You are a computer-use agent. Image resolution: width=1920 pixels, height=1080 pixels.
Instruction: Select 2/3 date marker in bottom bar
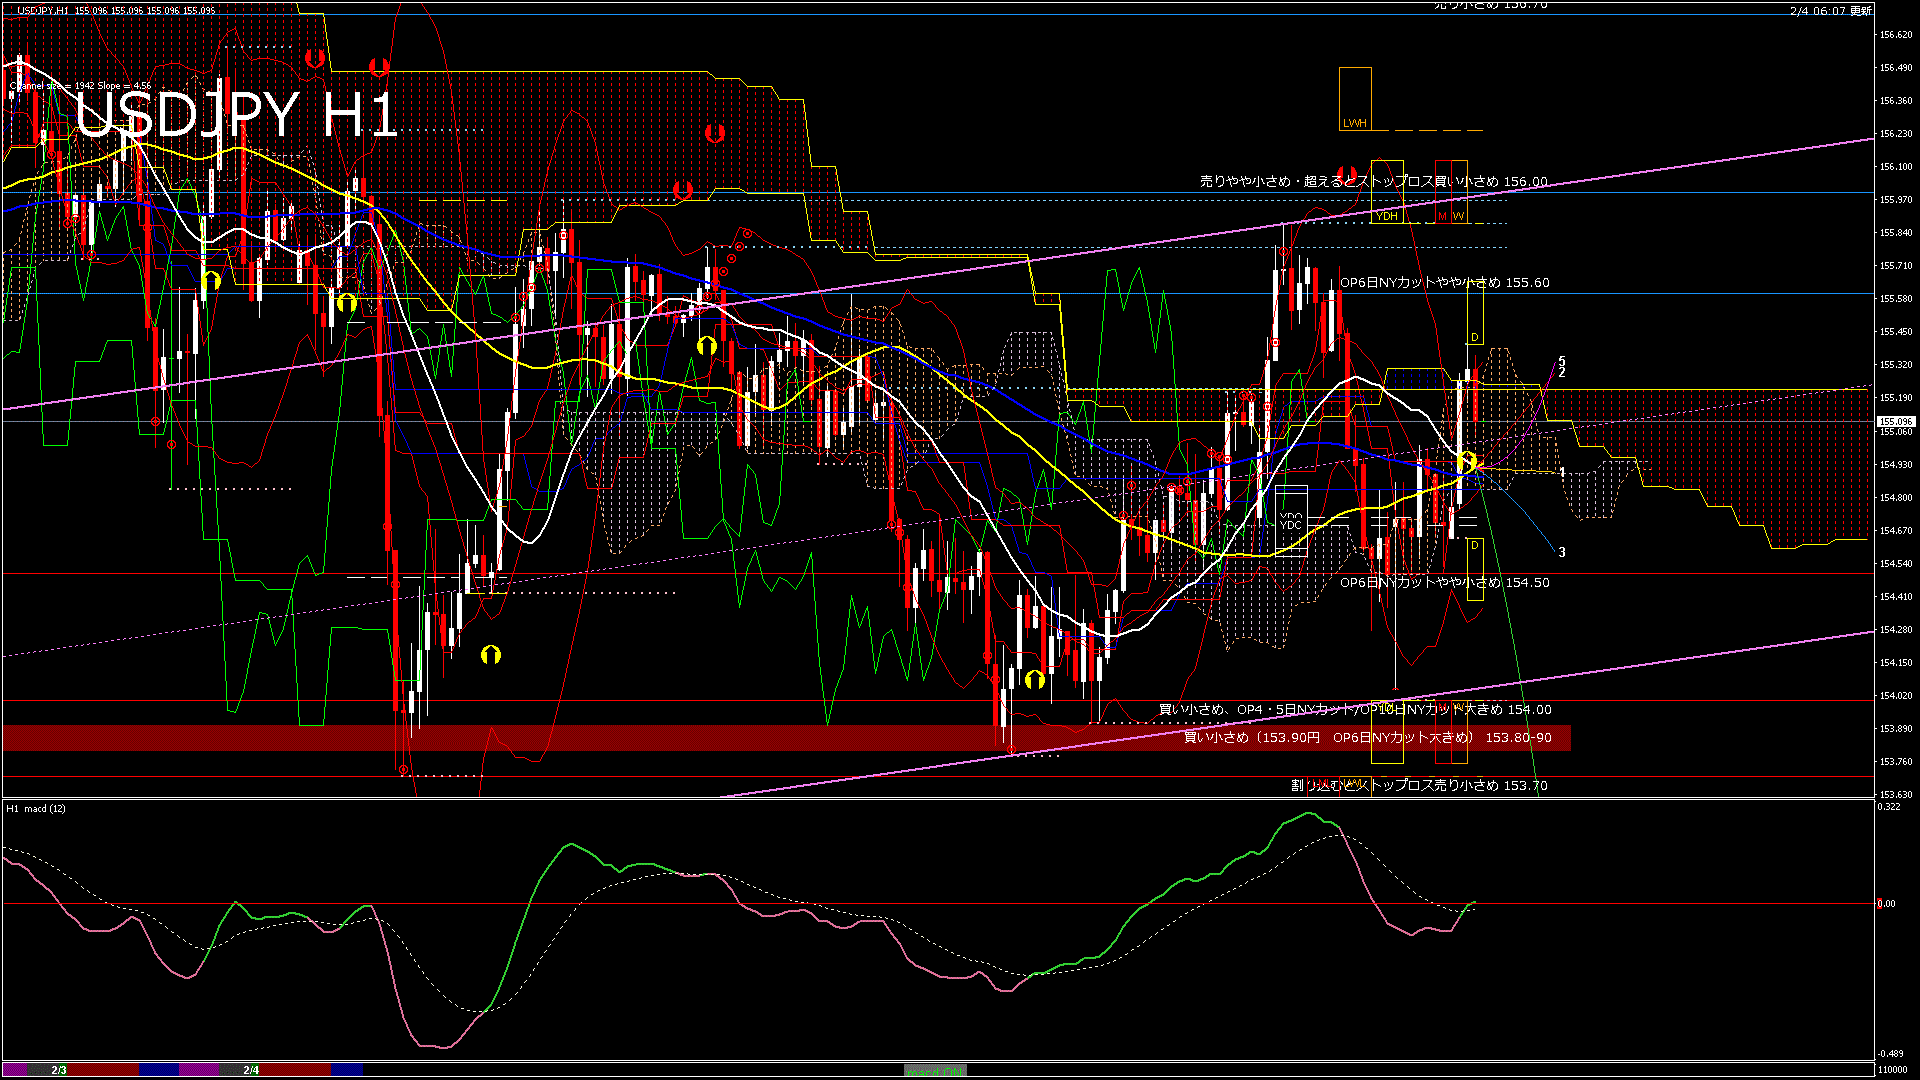[x=59, y=1070]
